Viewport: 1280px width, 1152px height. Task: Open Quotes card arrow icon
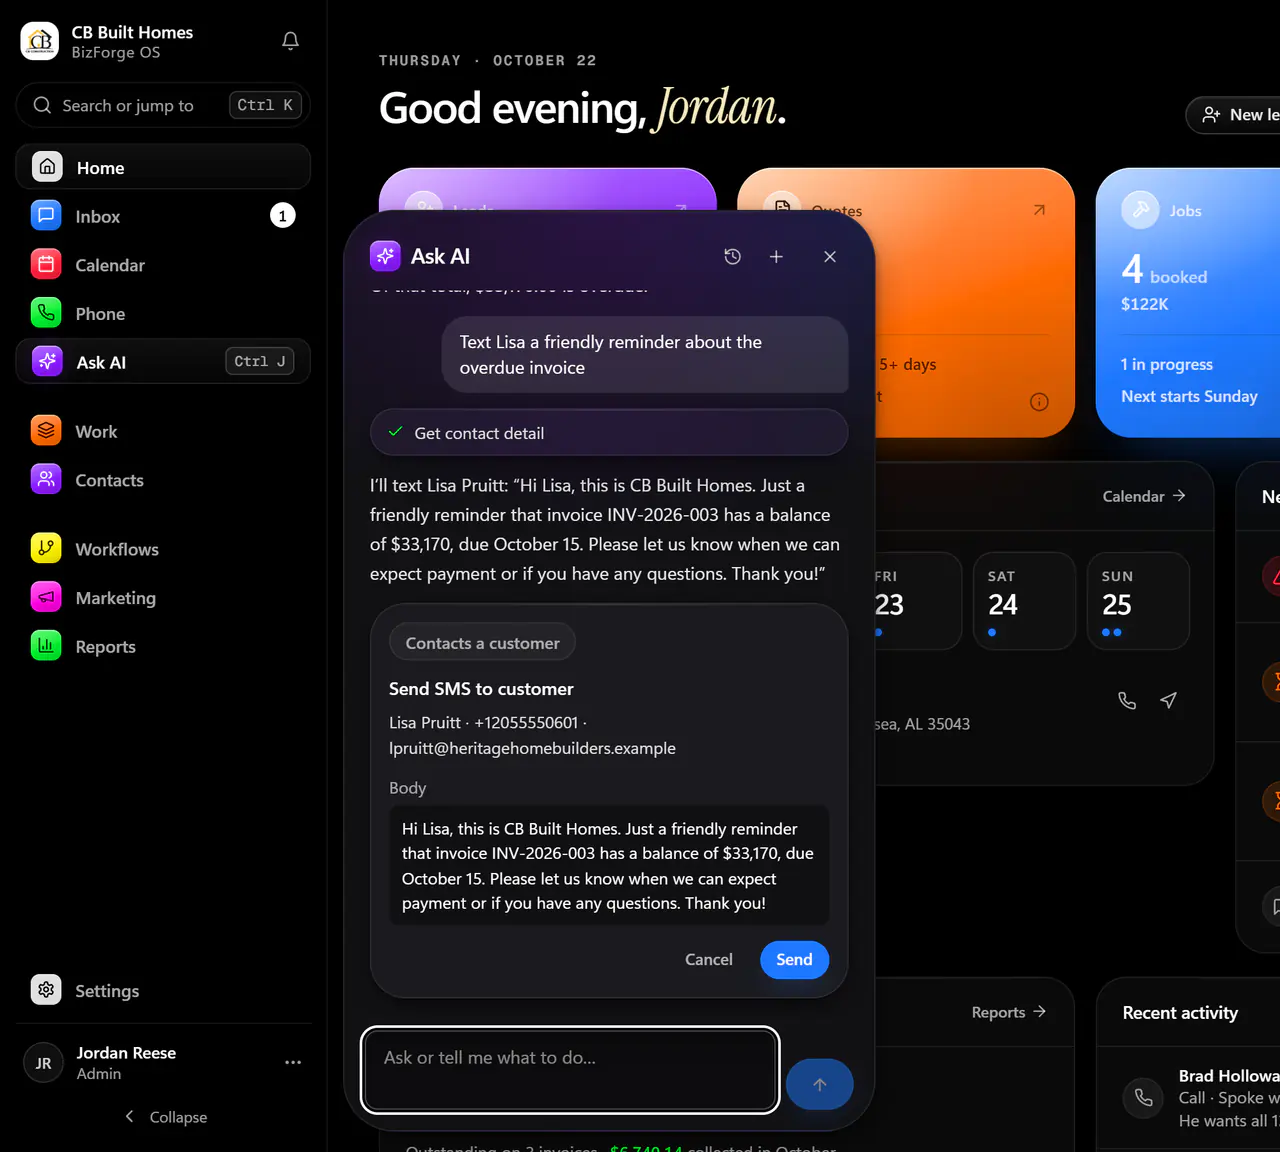pos(1039,210)
